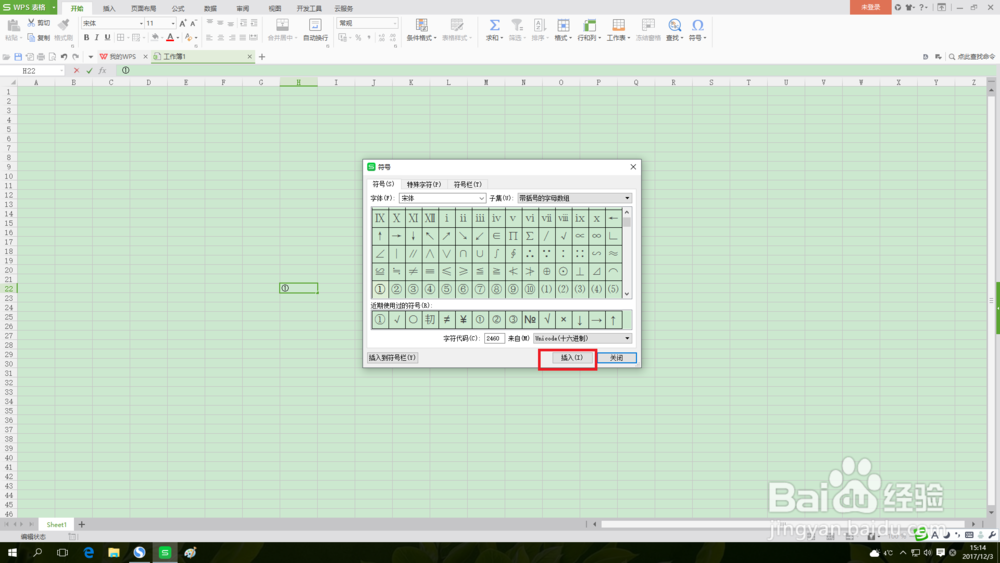1000x563 pixels.
Task: Click the symbol grid vertical scrollbar down arrow
Action: pyautogui.click(x=627, y=294)
